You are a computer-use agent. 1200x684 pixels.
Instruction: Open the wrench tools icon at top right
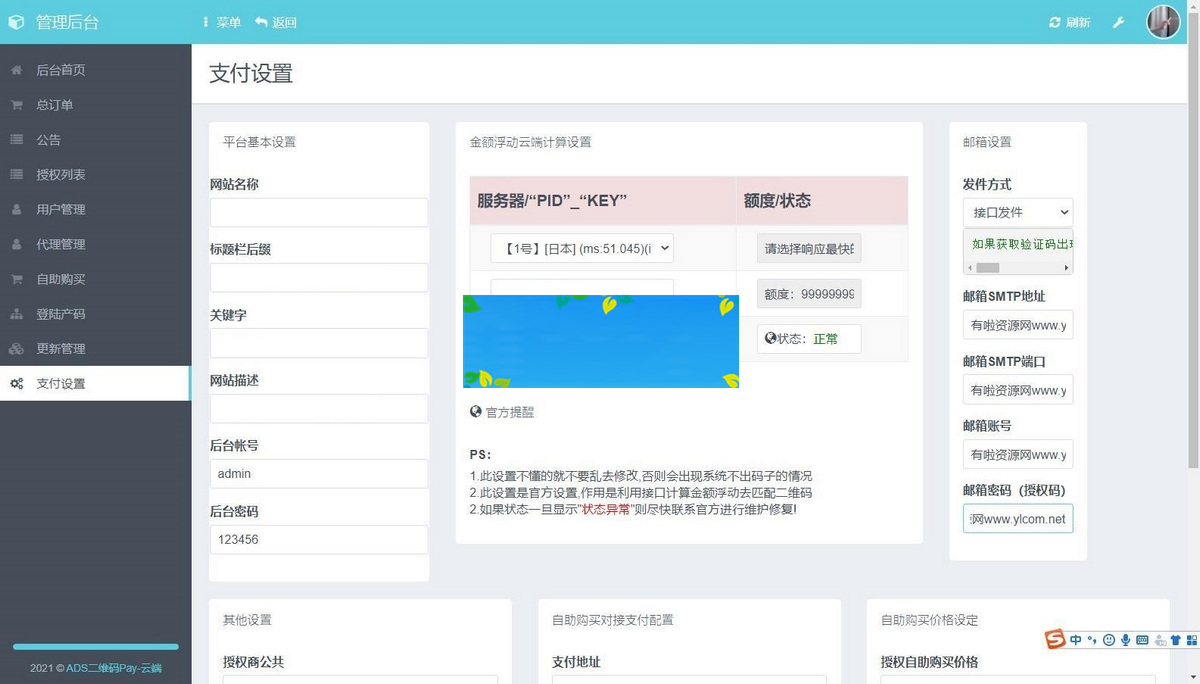1118,21
